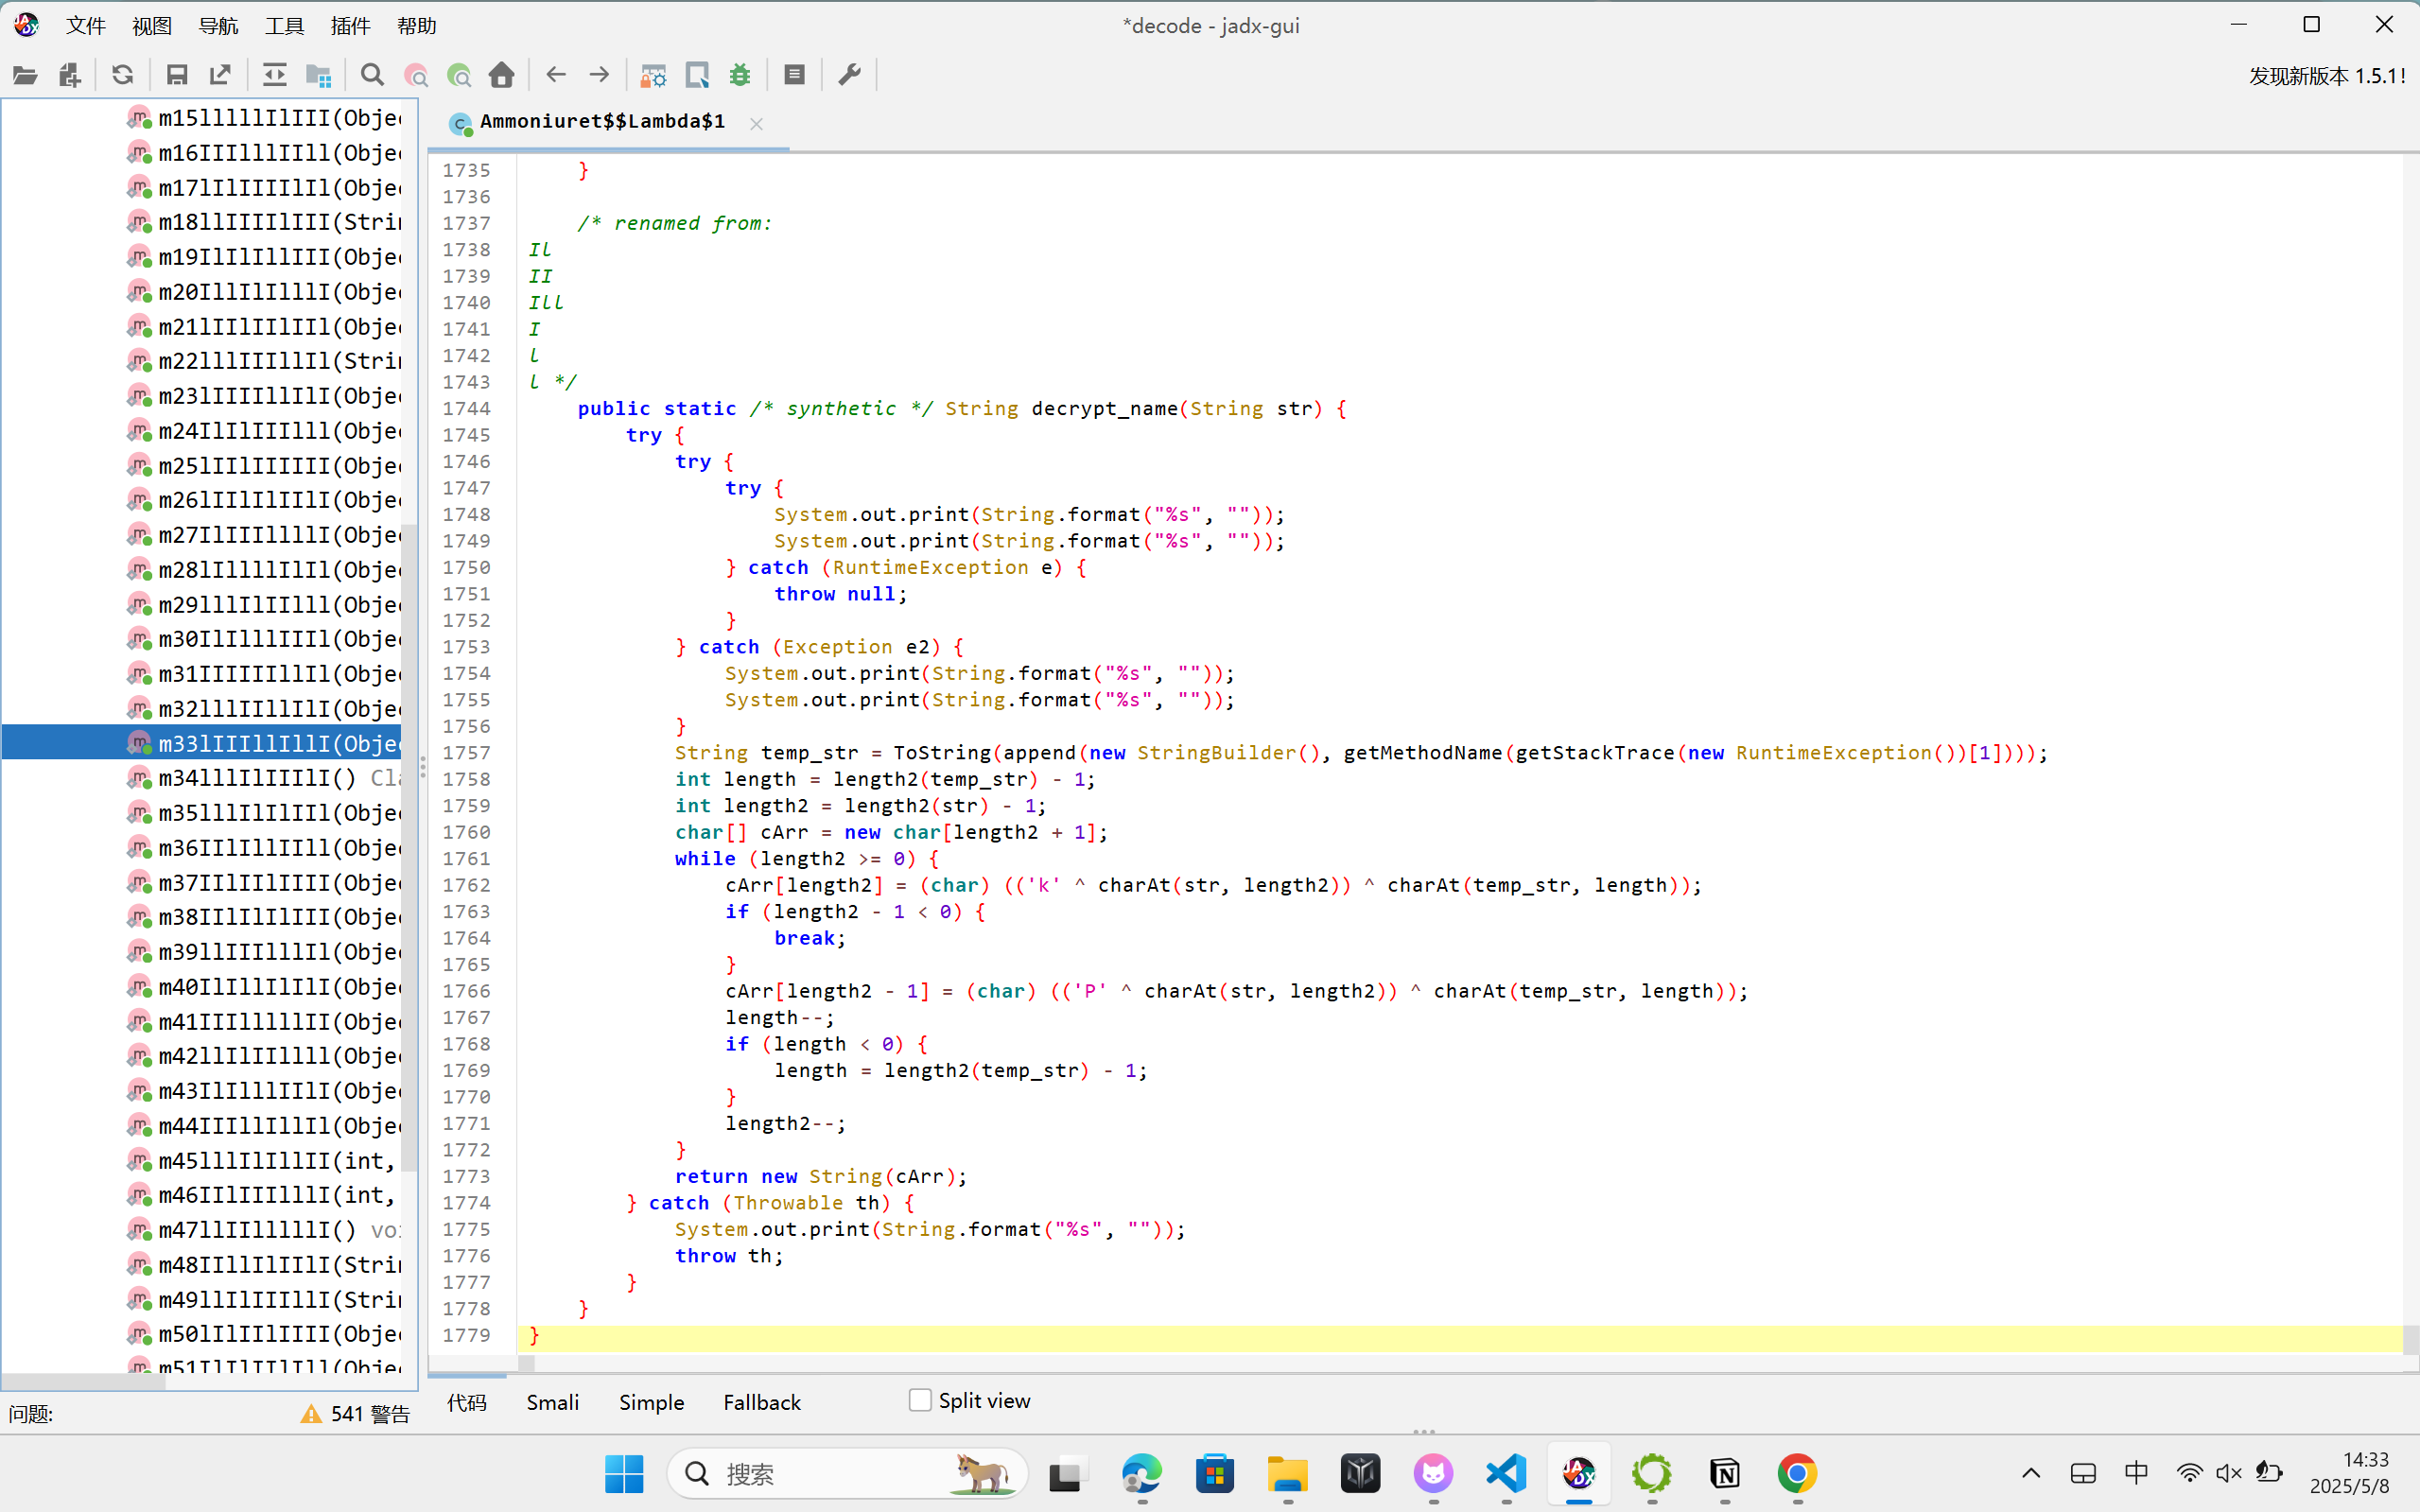Reload files with the refresh icon
The width and height of the screenshot is (2420, 1512).
coord(123,75)
